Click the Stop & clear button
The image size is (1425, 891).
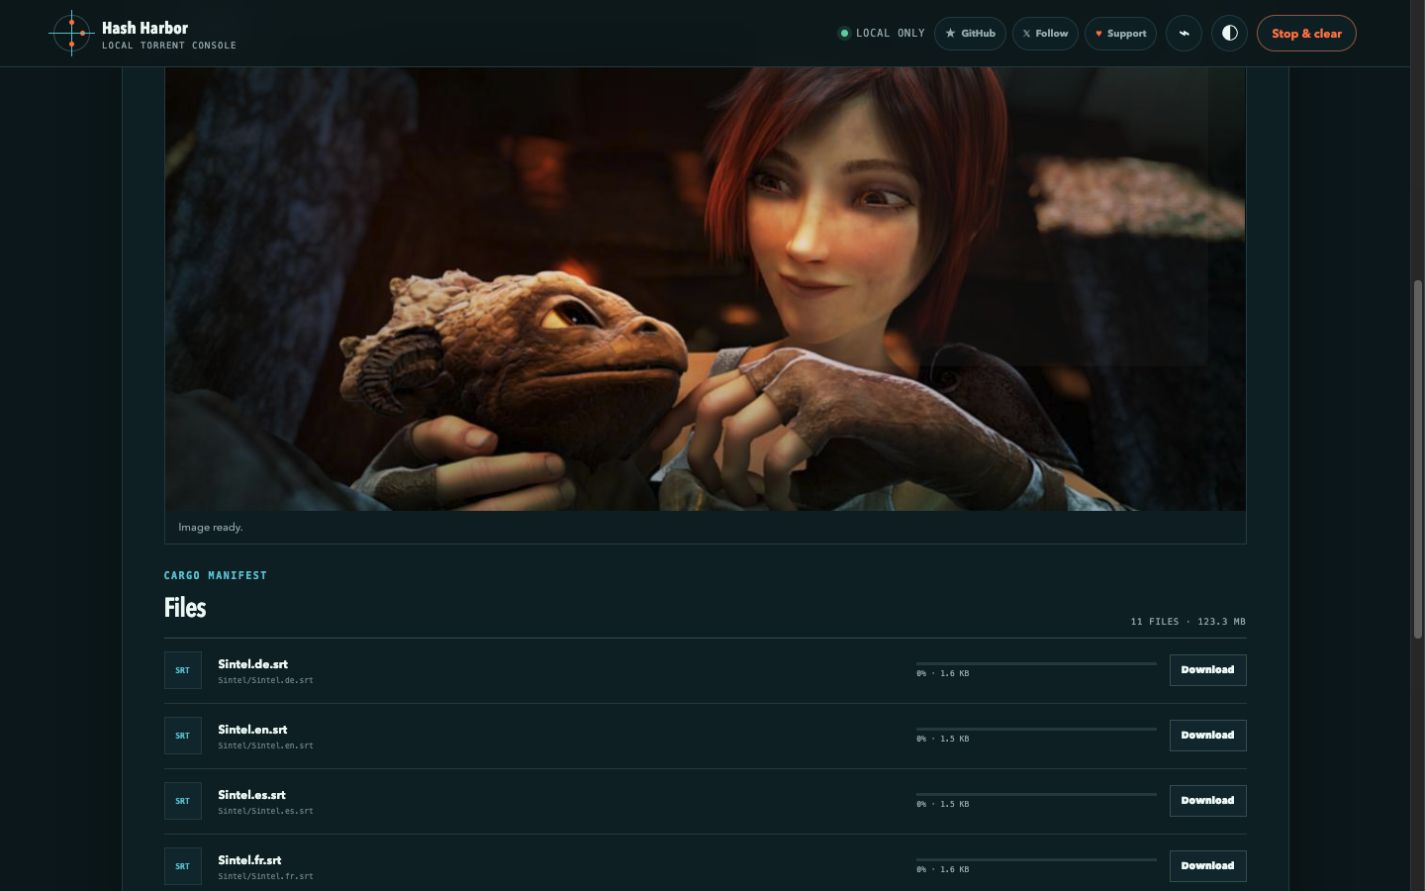1306,33
